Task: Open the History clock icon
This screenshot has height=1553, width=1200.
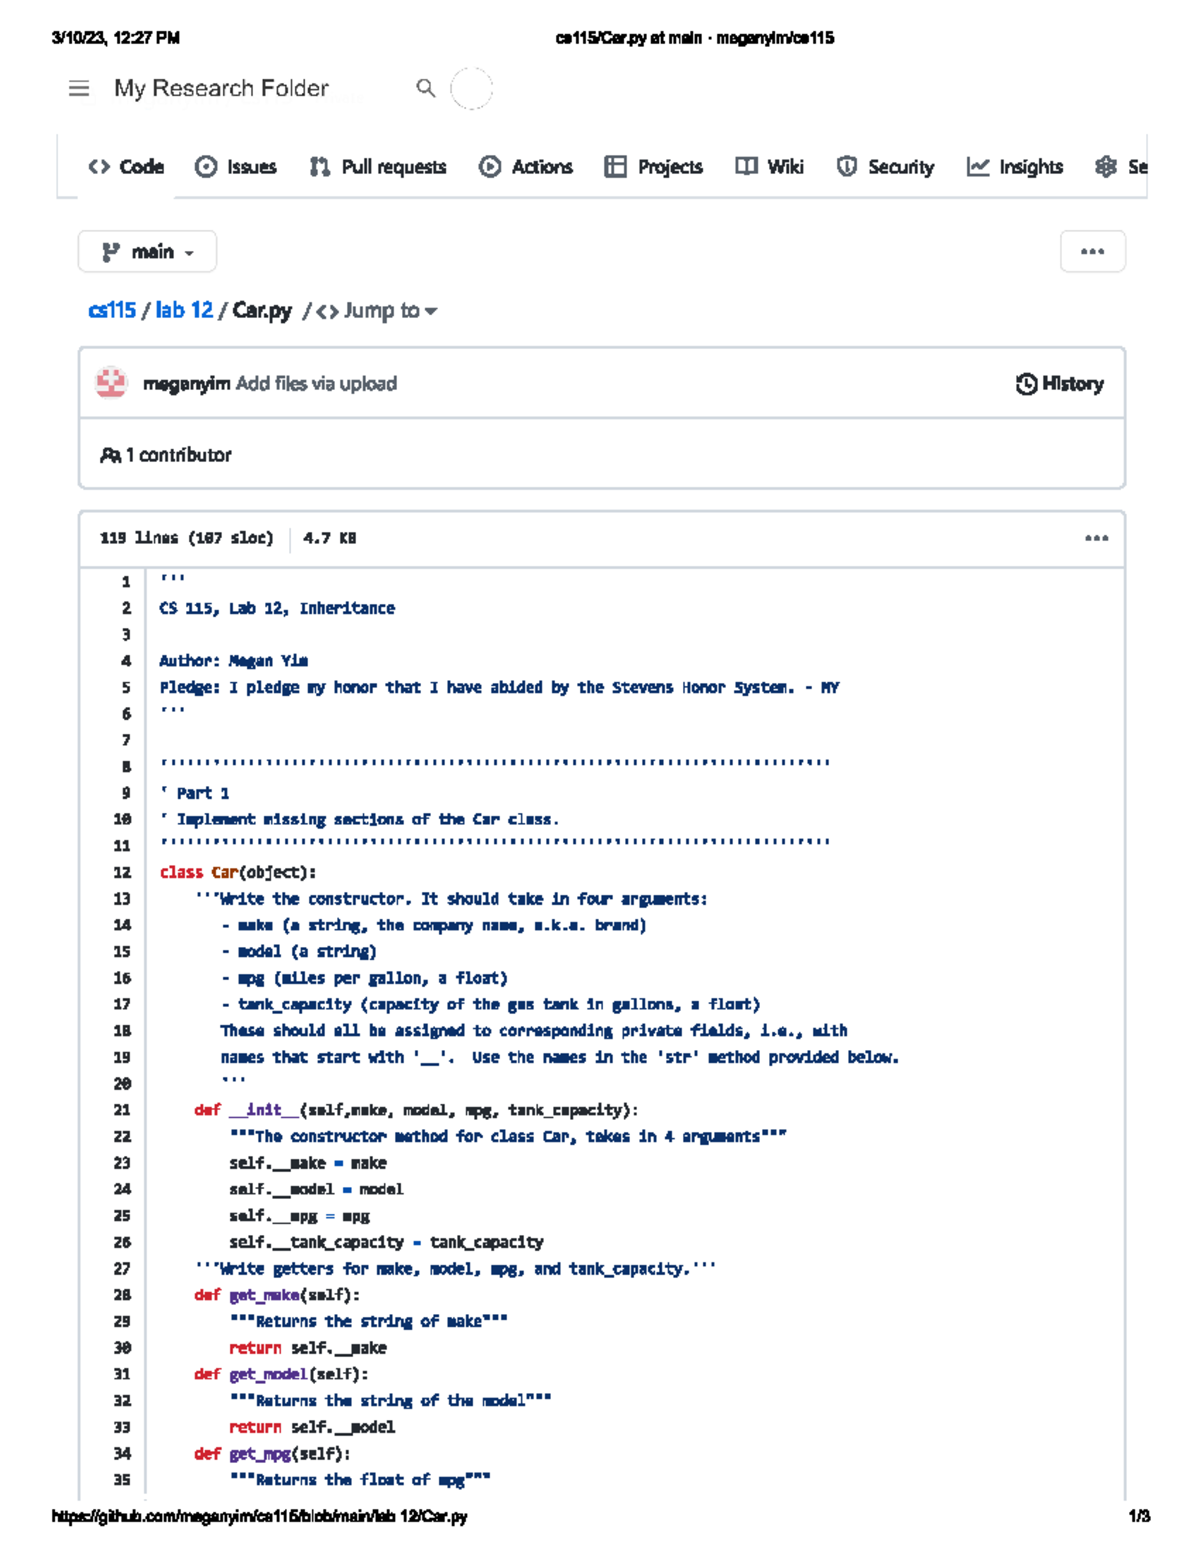Action: 1026,384
